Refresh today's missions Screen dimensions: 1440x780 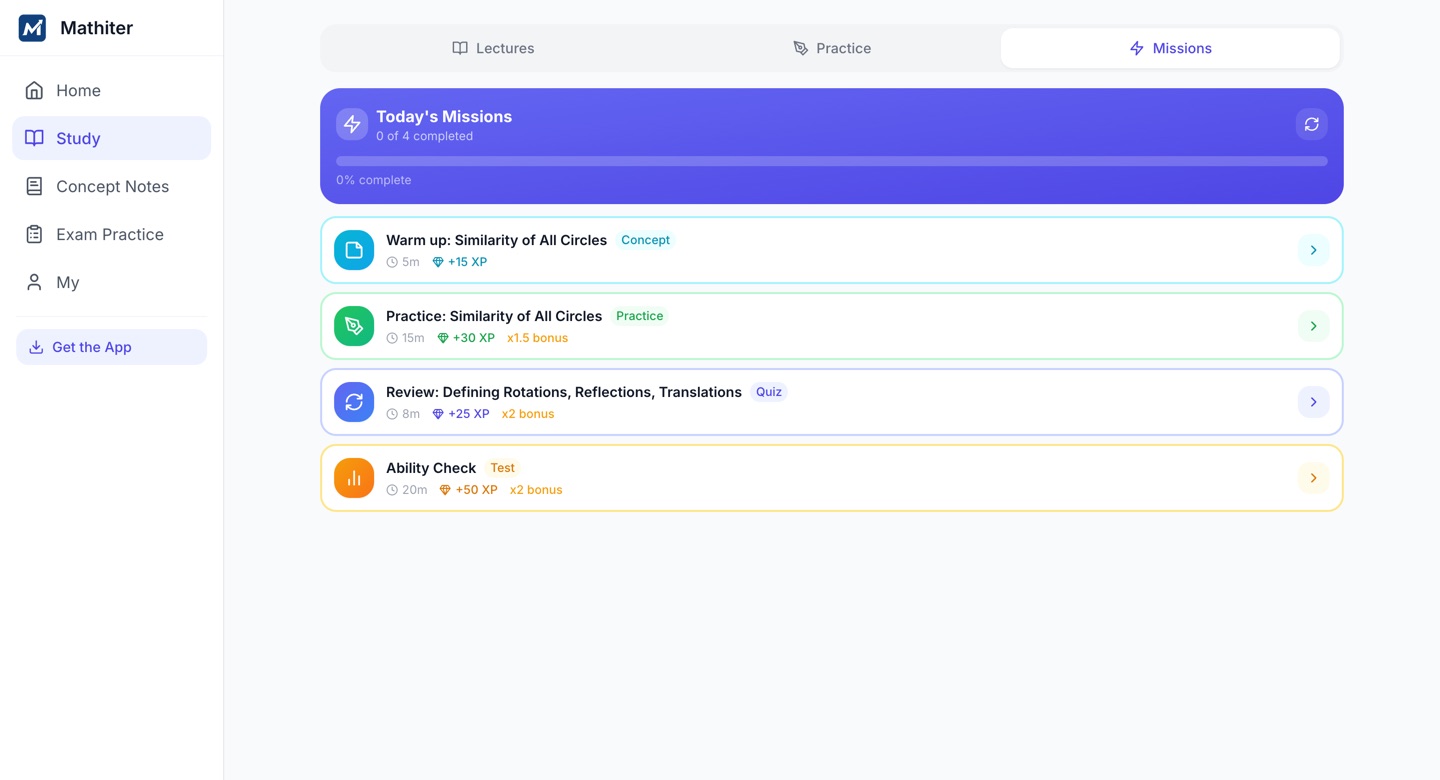(1312, 124)
